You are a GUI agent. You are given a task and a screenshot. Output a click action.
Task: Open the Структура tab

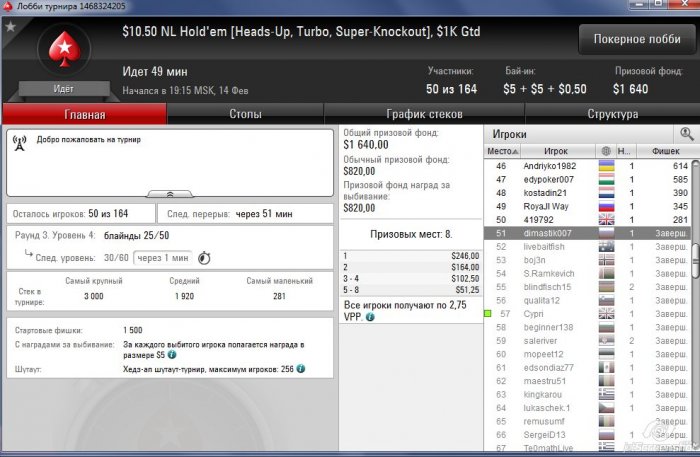(612, 114)
